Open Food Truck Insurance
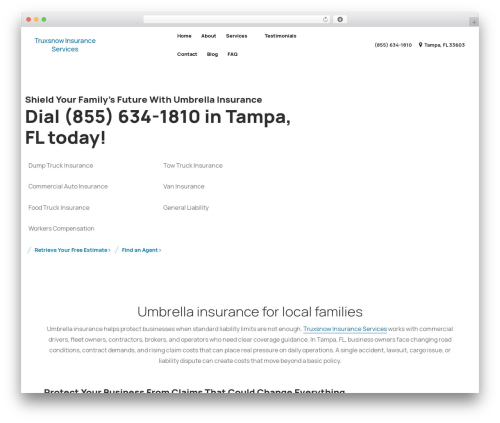Image resolution: width=500 pixels, height=423 pixels. (59, 207)
